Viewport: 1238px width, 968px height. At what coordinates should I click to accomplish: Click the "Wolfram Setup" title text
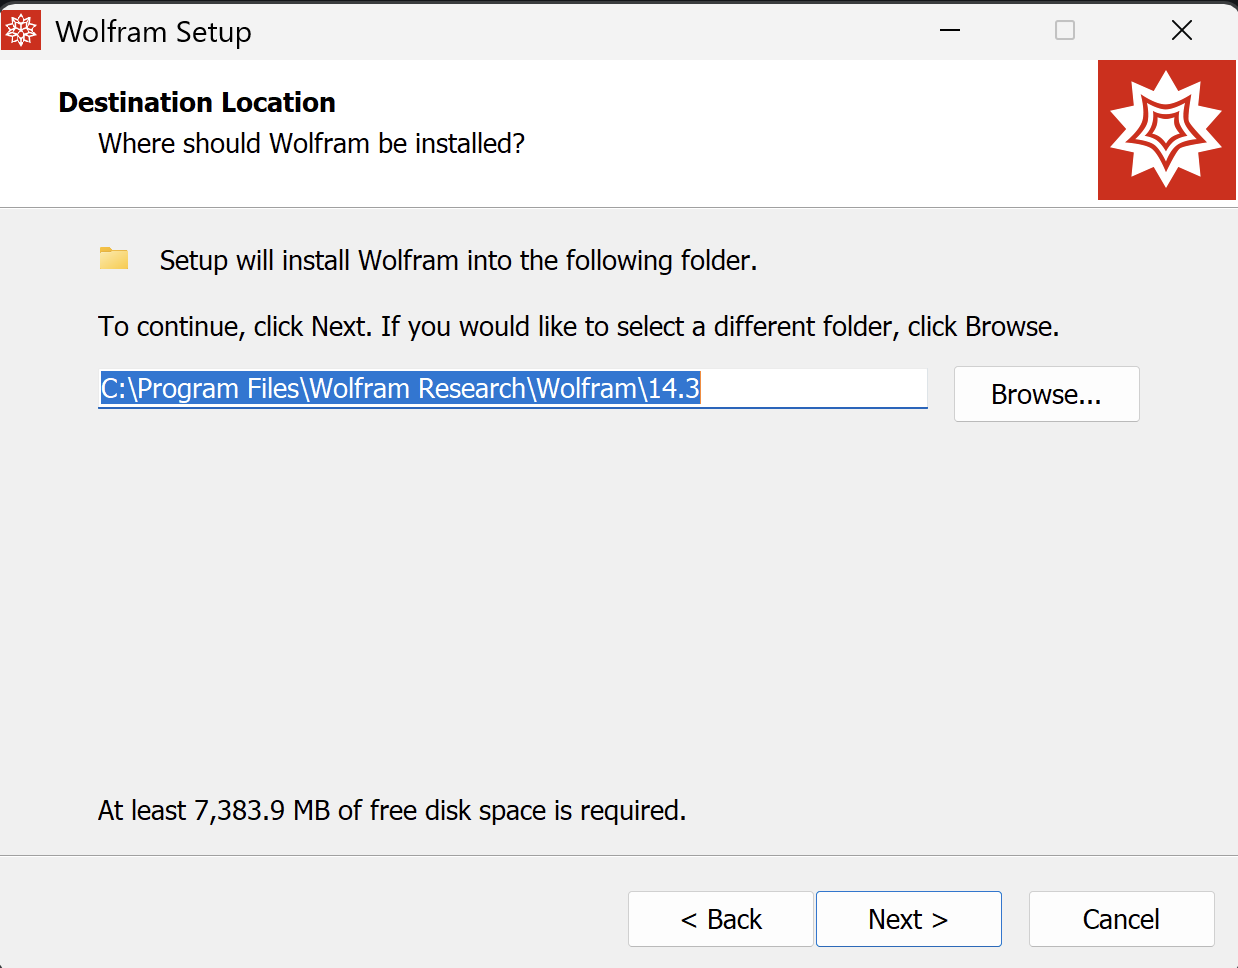(153, 32)
